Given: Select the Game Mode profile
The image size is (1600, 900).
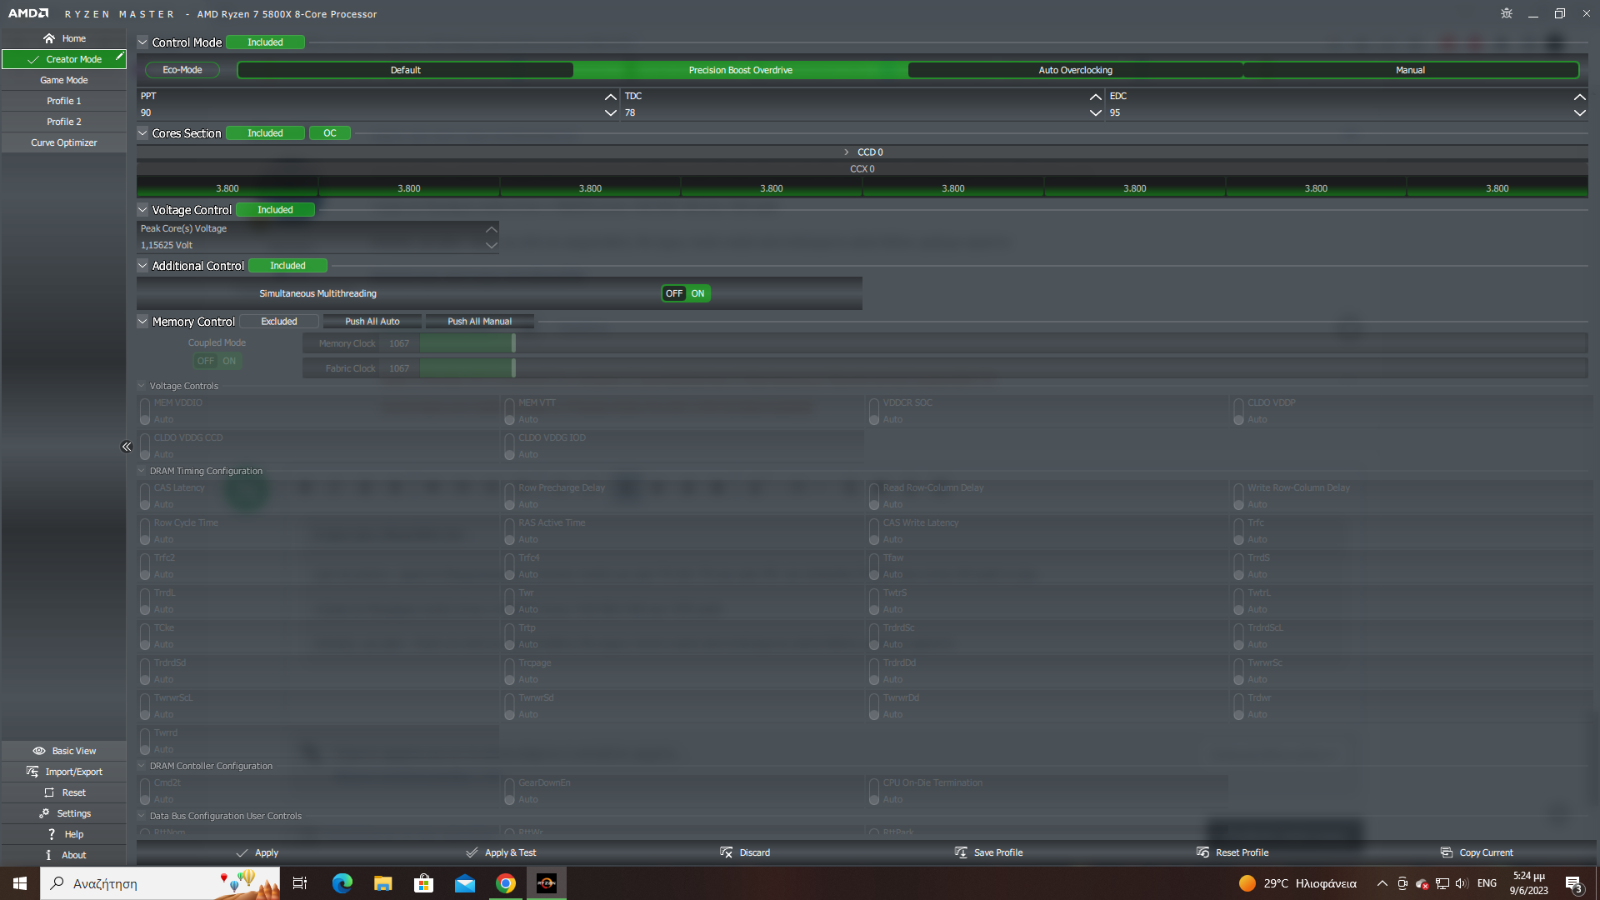Looking at the screenshot, I should (x=64, y=80).
